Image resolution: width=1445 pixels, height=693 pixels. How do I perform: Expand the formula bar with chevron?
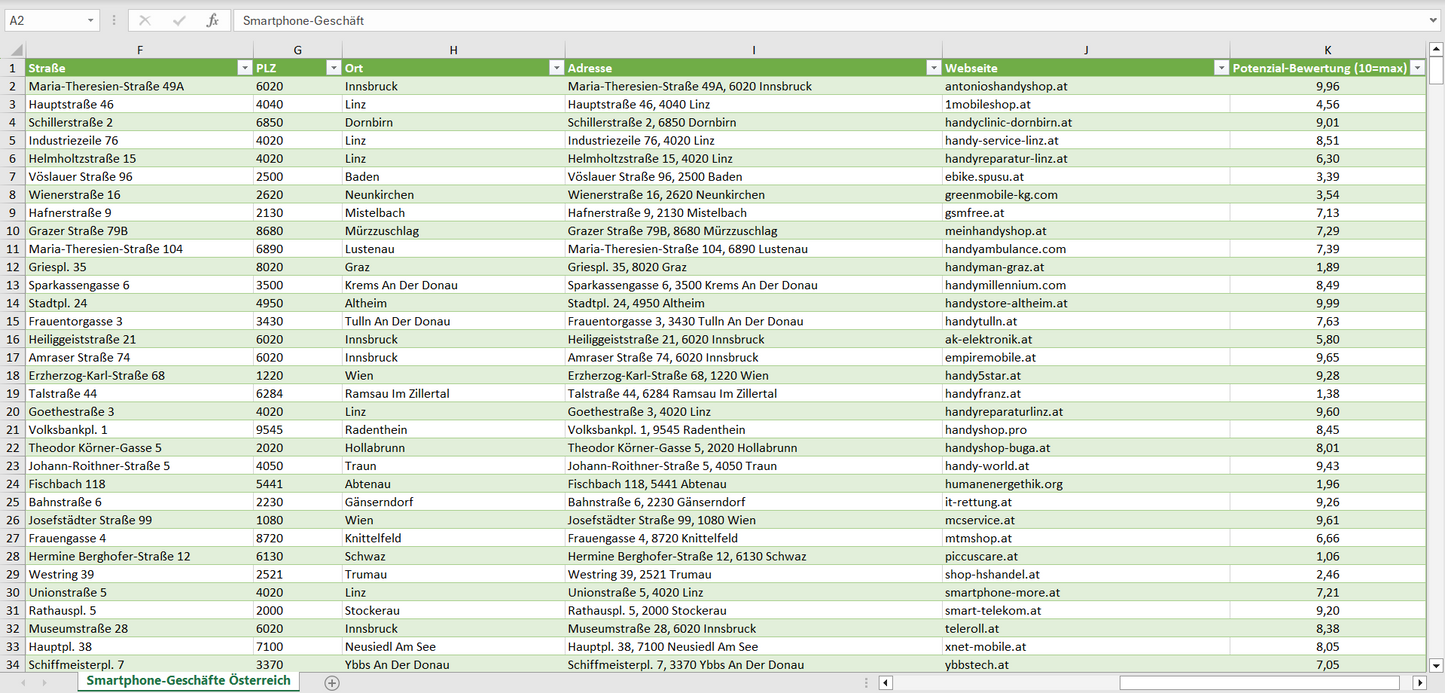[1435, 20]
